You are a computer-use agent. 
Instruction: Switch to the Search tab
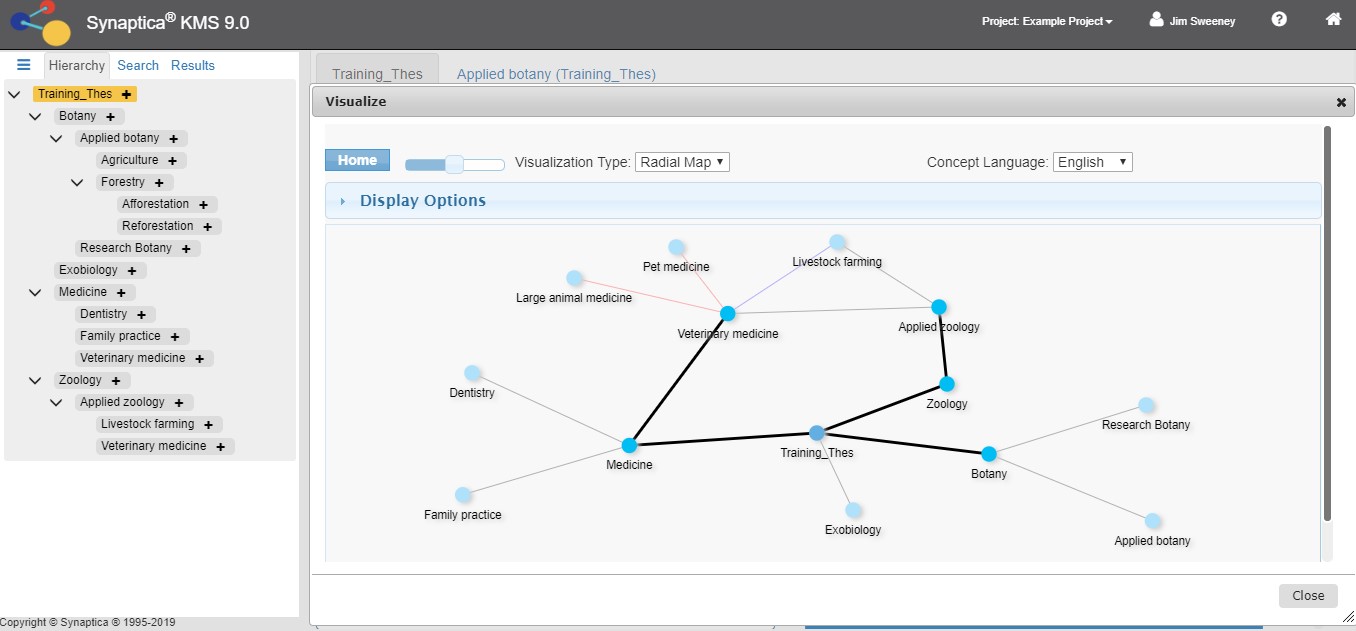pyautogui.click(x=137, y=65)
